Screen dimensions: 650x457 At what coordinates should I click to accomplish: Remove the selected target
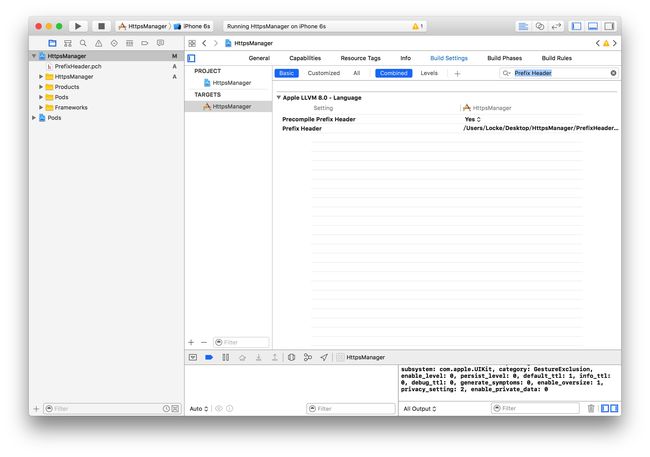click(204, 343)
